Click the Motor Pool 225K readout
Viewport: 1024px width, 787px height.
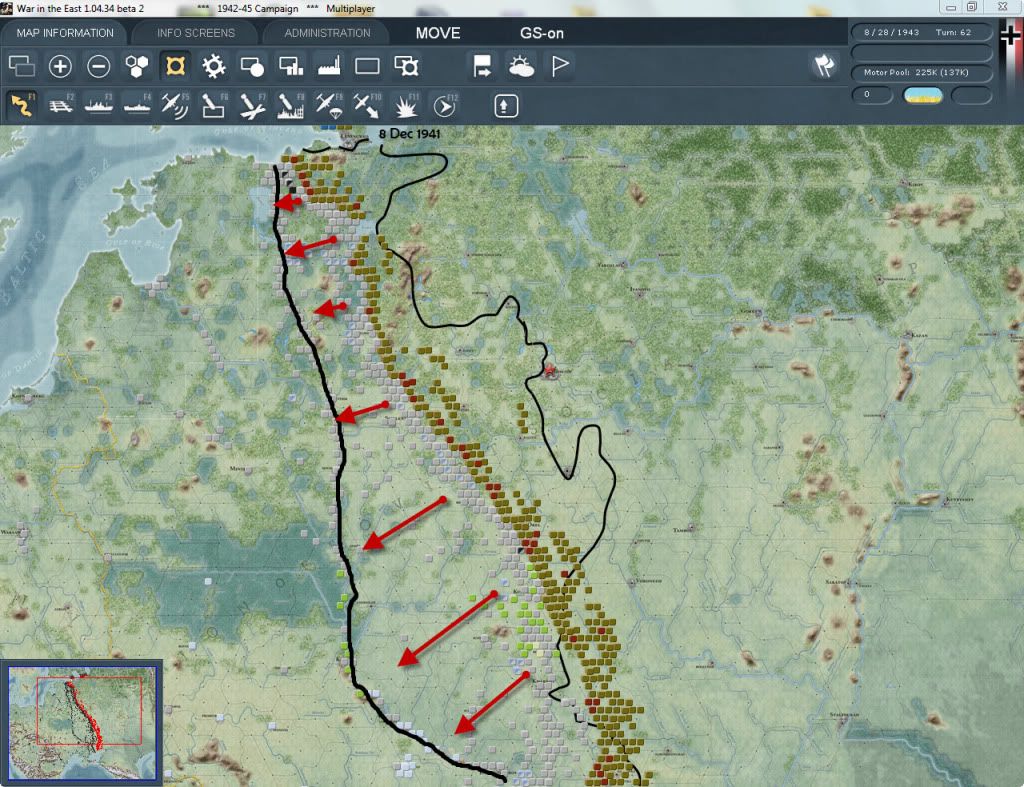click(x=921, y=72)
